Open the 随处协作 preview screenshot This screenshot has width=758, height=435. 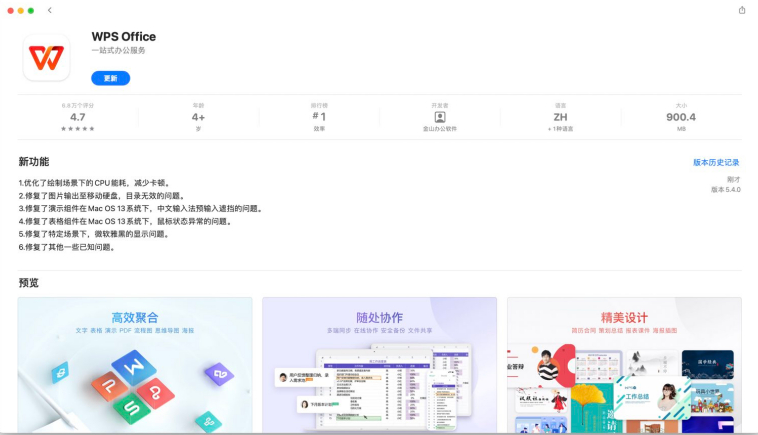[x=379, y=365]
